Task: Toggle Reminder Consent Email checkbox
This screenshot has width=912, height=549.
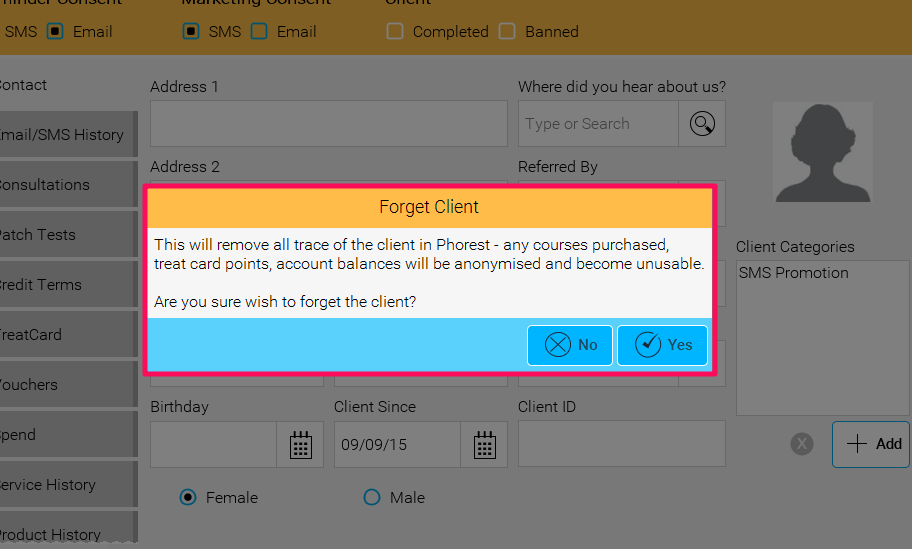Action: pos(55,31)
